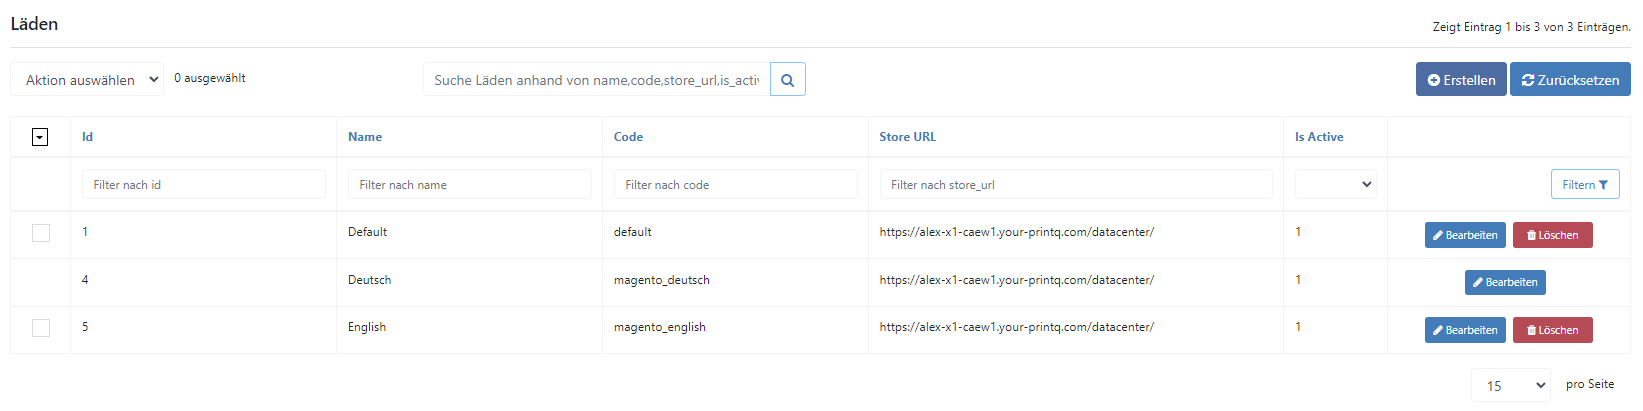1643x411 pixels.
Task: Click the Filter nach code input
Action: [x=735, y=184]
